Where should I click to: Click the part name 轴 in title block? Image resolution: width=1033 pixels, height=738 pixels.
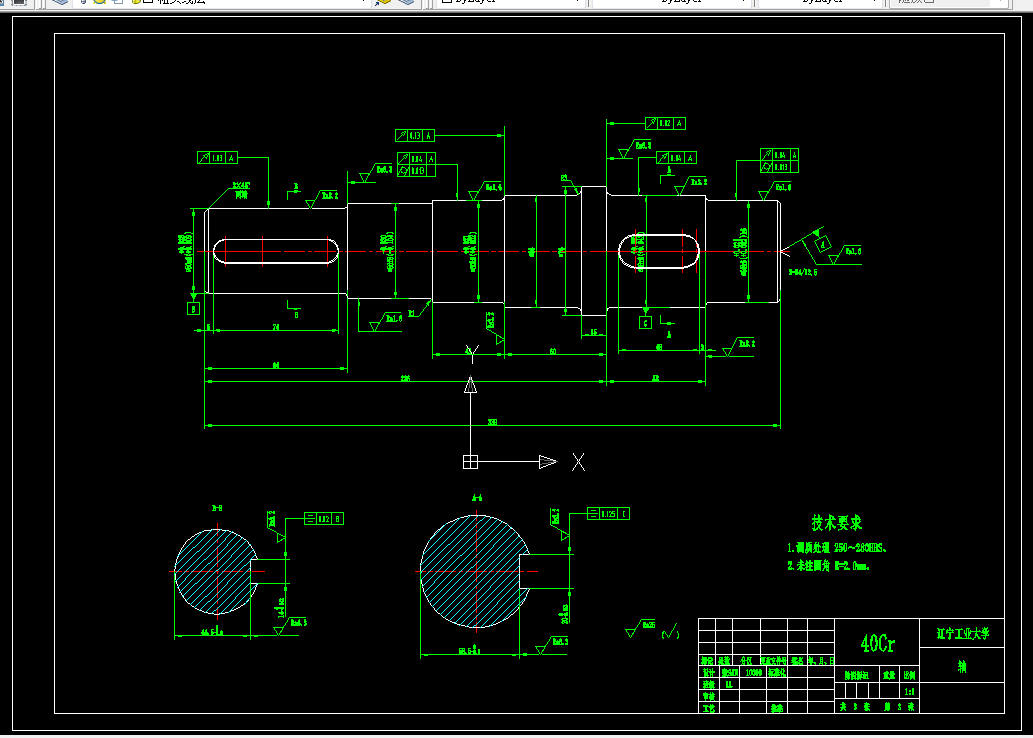click(962, 667)
